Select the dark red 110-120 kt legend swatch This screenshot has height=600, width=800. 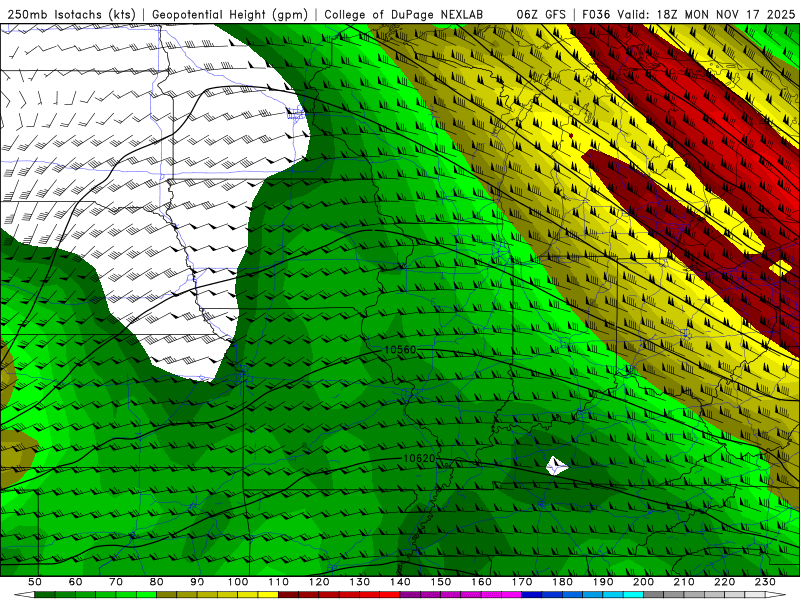pyautogui.click(x=289, y=595)
